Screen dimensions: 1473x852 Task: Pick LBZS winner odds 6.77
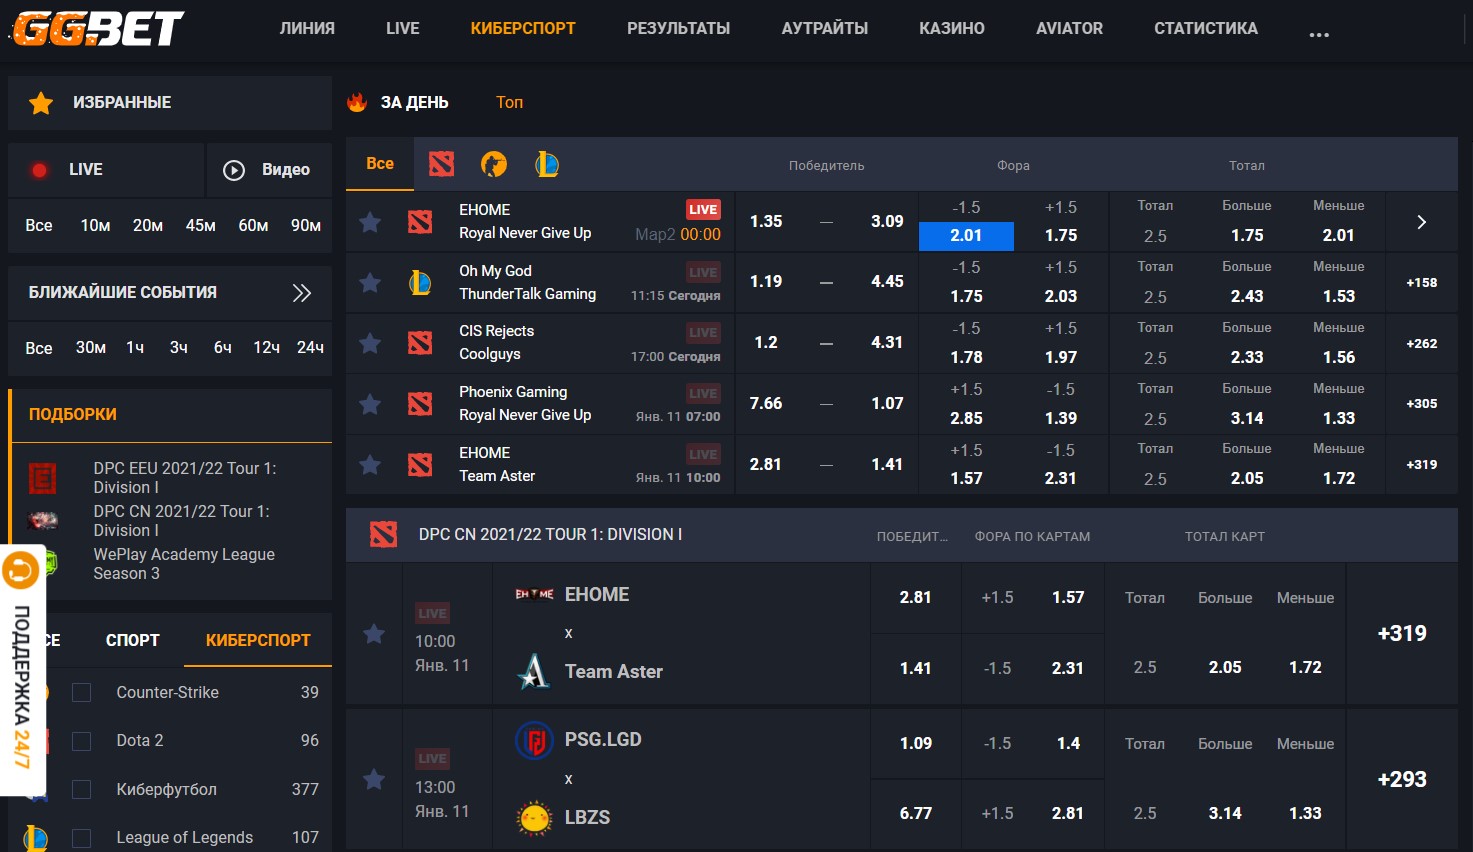(916, 814)
